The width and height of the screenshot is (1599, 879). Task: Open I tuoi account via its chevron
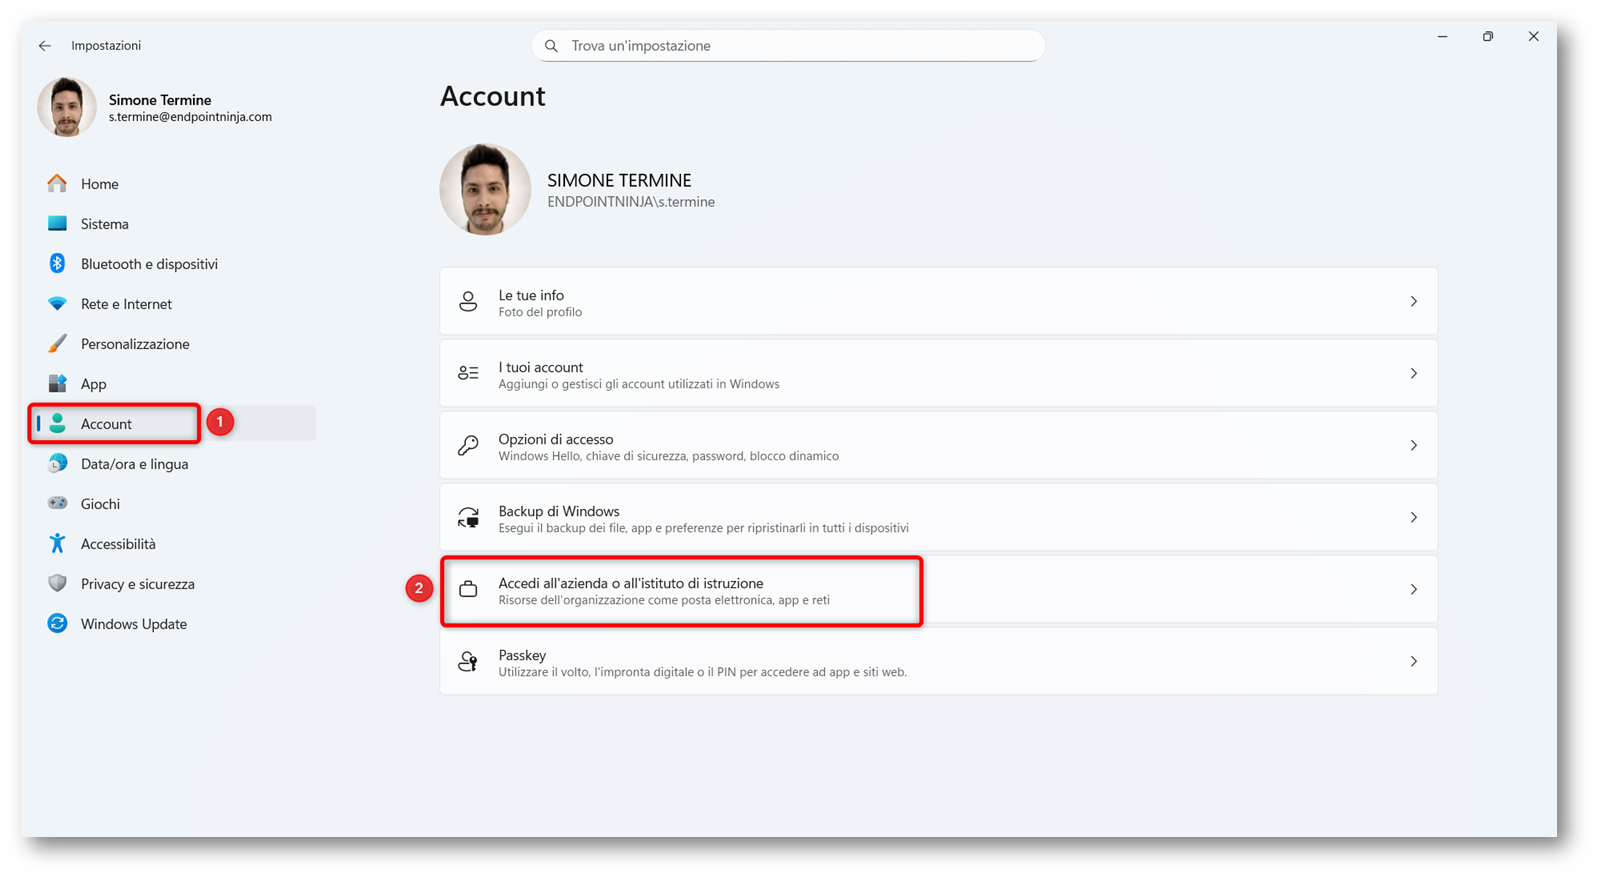[x=1413, y=373]
